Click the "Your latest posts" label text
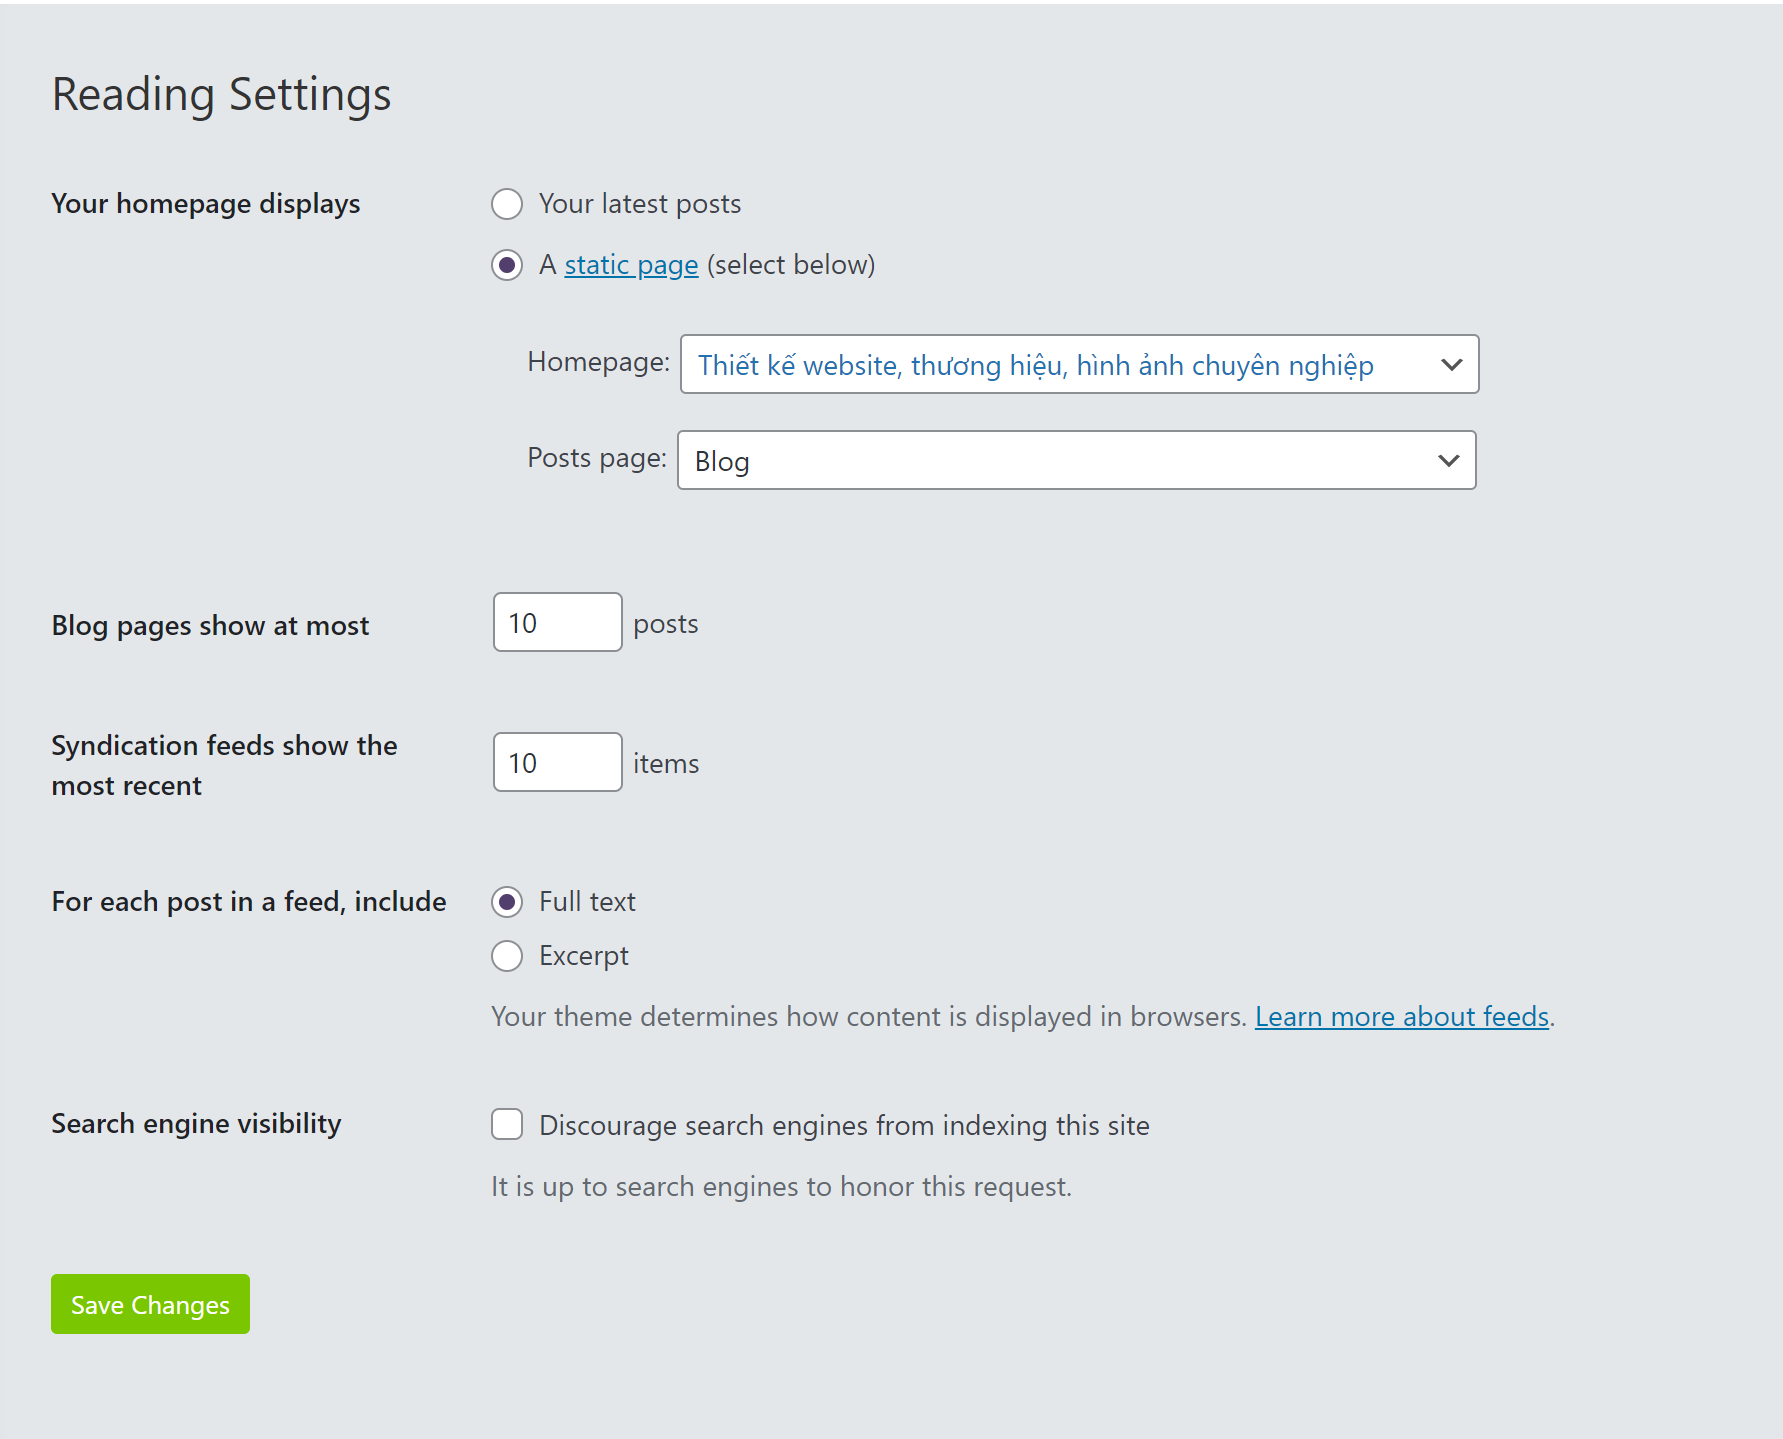The height and width of the screenshot is (1439, 1783). 640,204
